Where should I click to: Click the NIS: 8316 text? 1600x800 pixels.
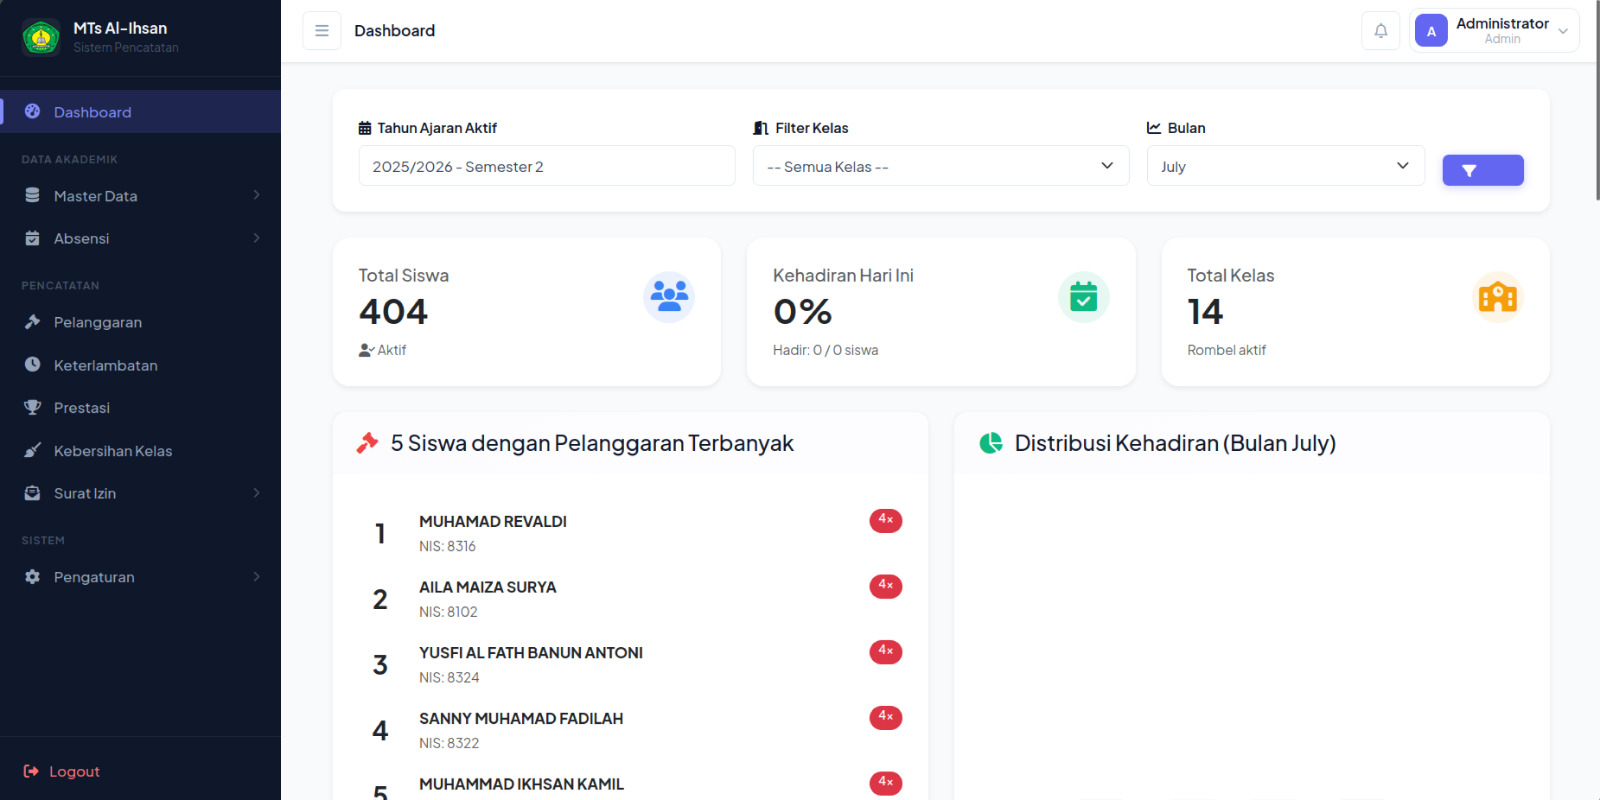[x=447, y=546]
